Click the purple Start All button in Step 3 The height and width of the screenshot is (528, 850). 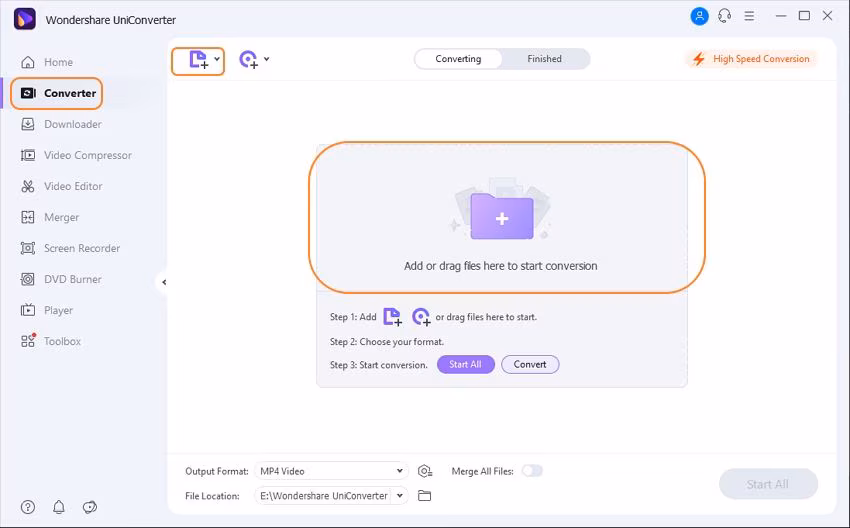(466, 364)
